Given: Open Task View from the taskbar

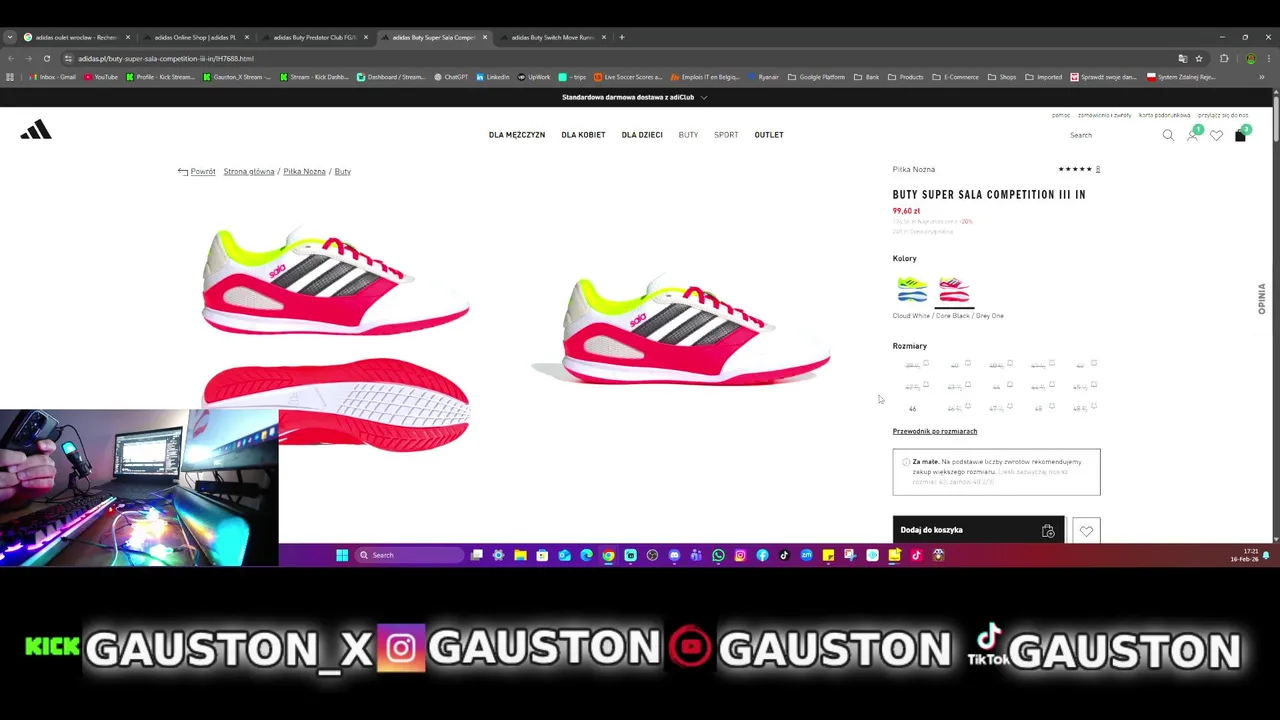Looking at the screenshot, I should pos(477,555).
